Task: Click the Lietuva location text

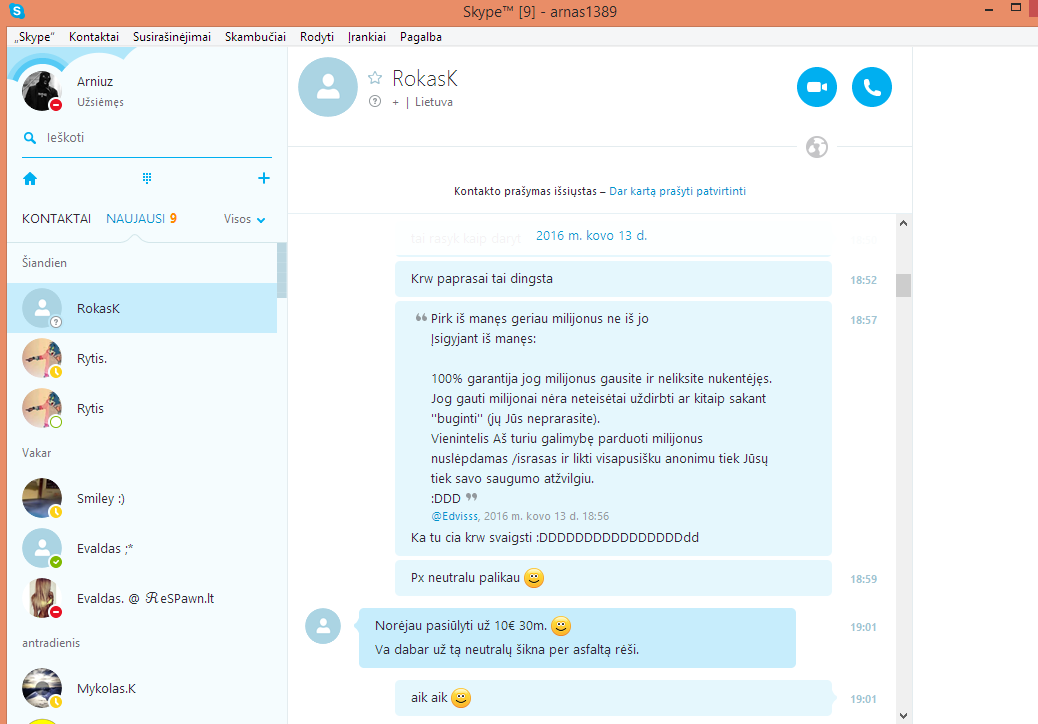Action: point(434,102)
